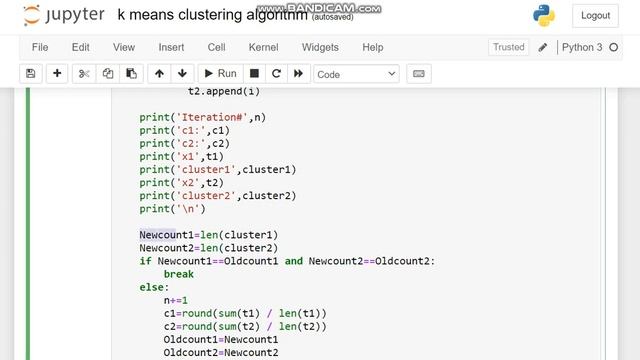Select the cell via its green left border
640x360 pixels.
point(28,224)
